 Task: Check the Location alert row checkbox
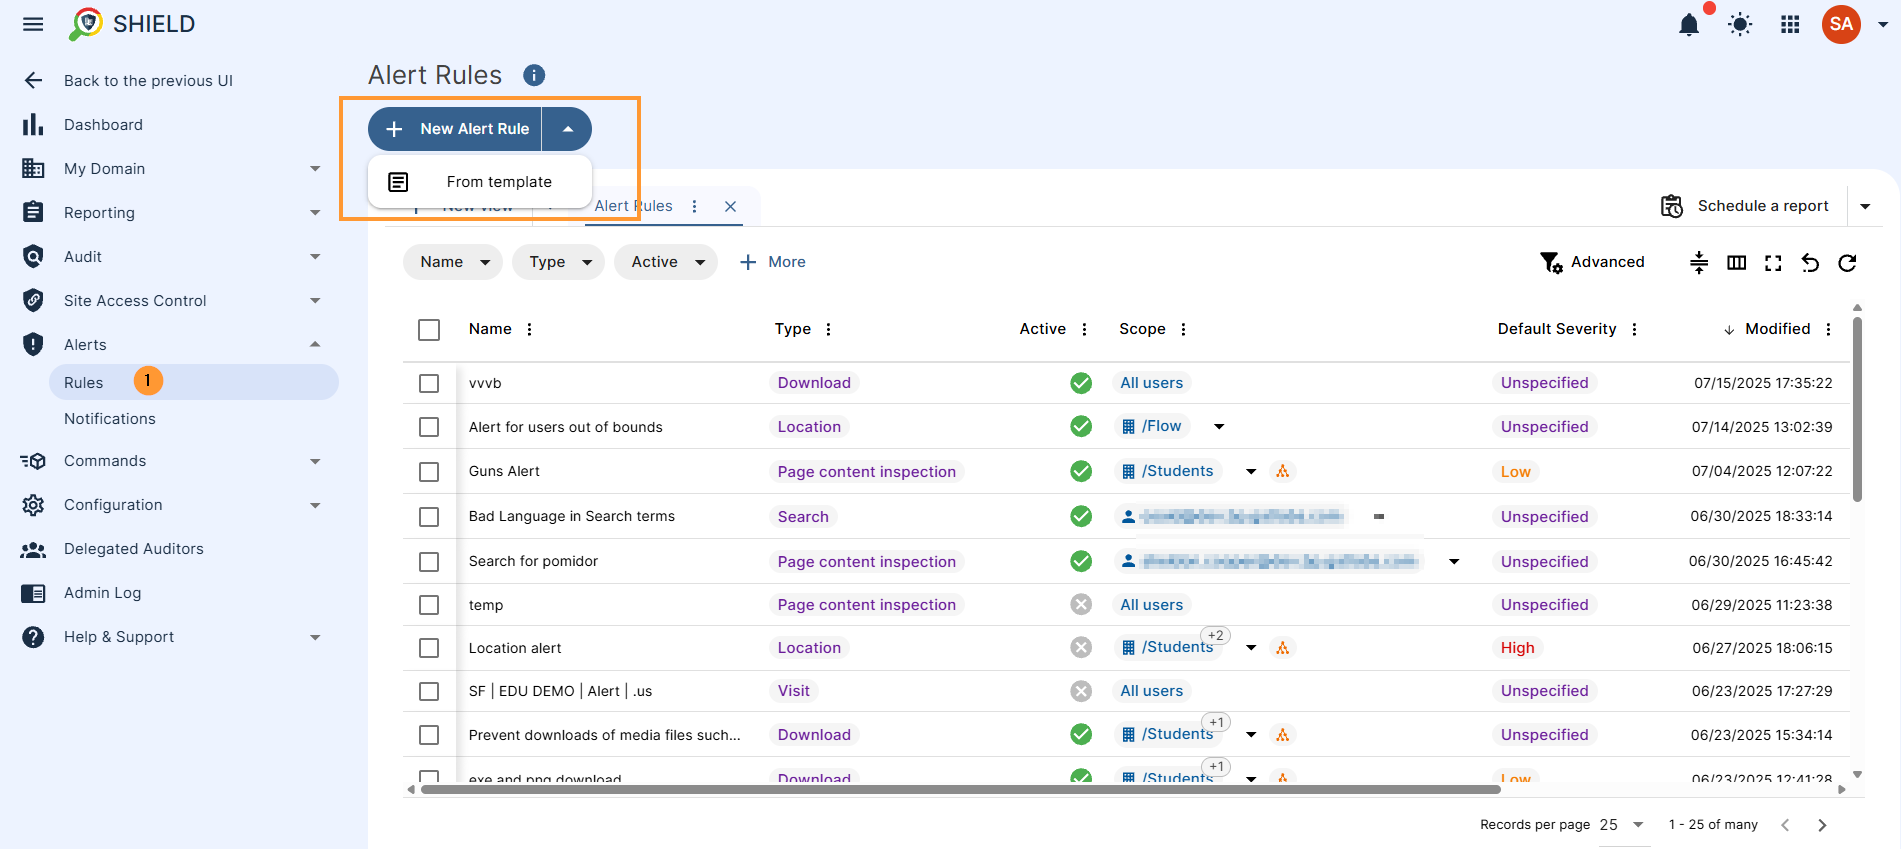coord(429,648)
